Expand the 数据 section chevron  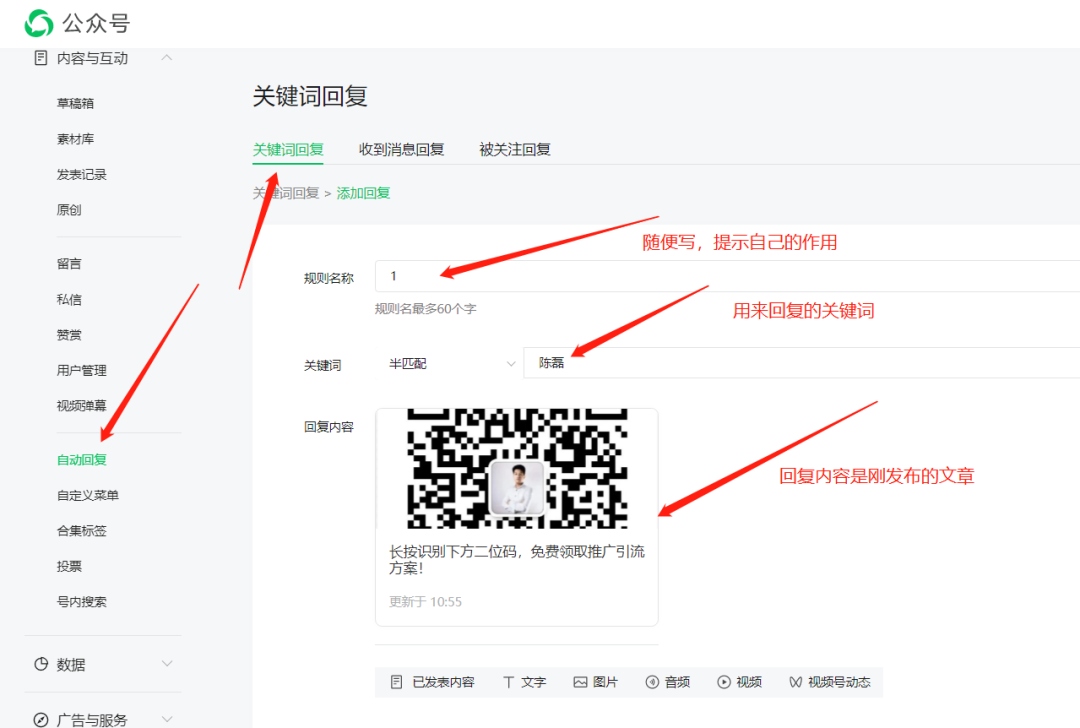tap(167, 663)
